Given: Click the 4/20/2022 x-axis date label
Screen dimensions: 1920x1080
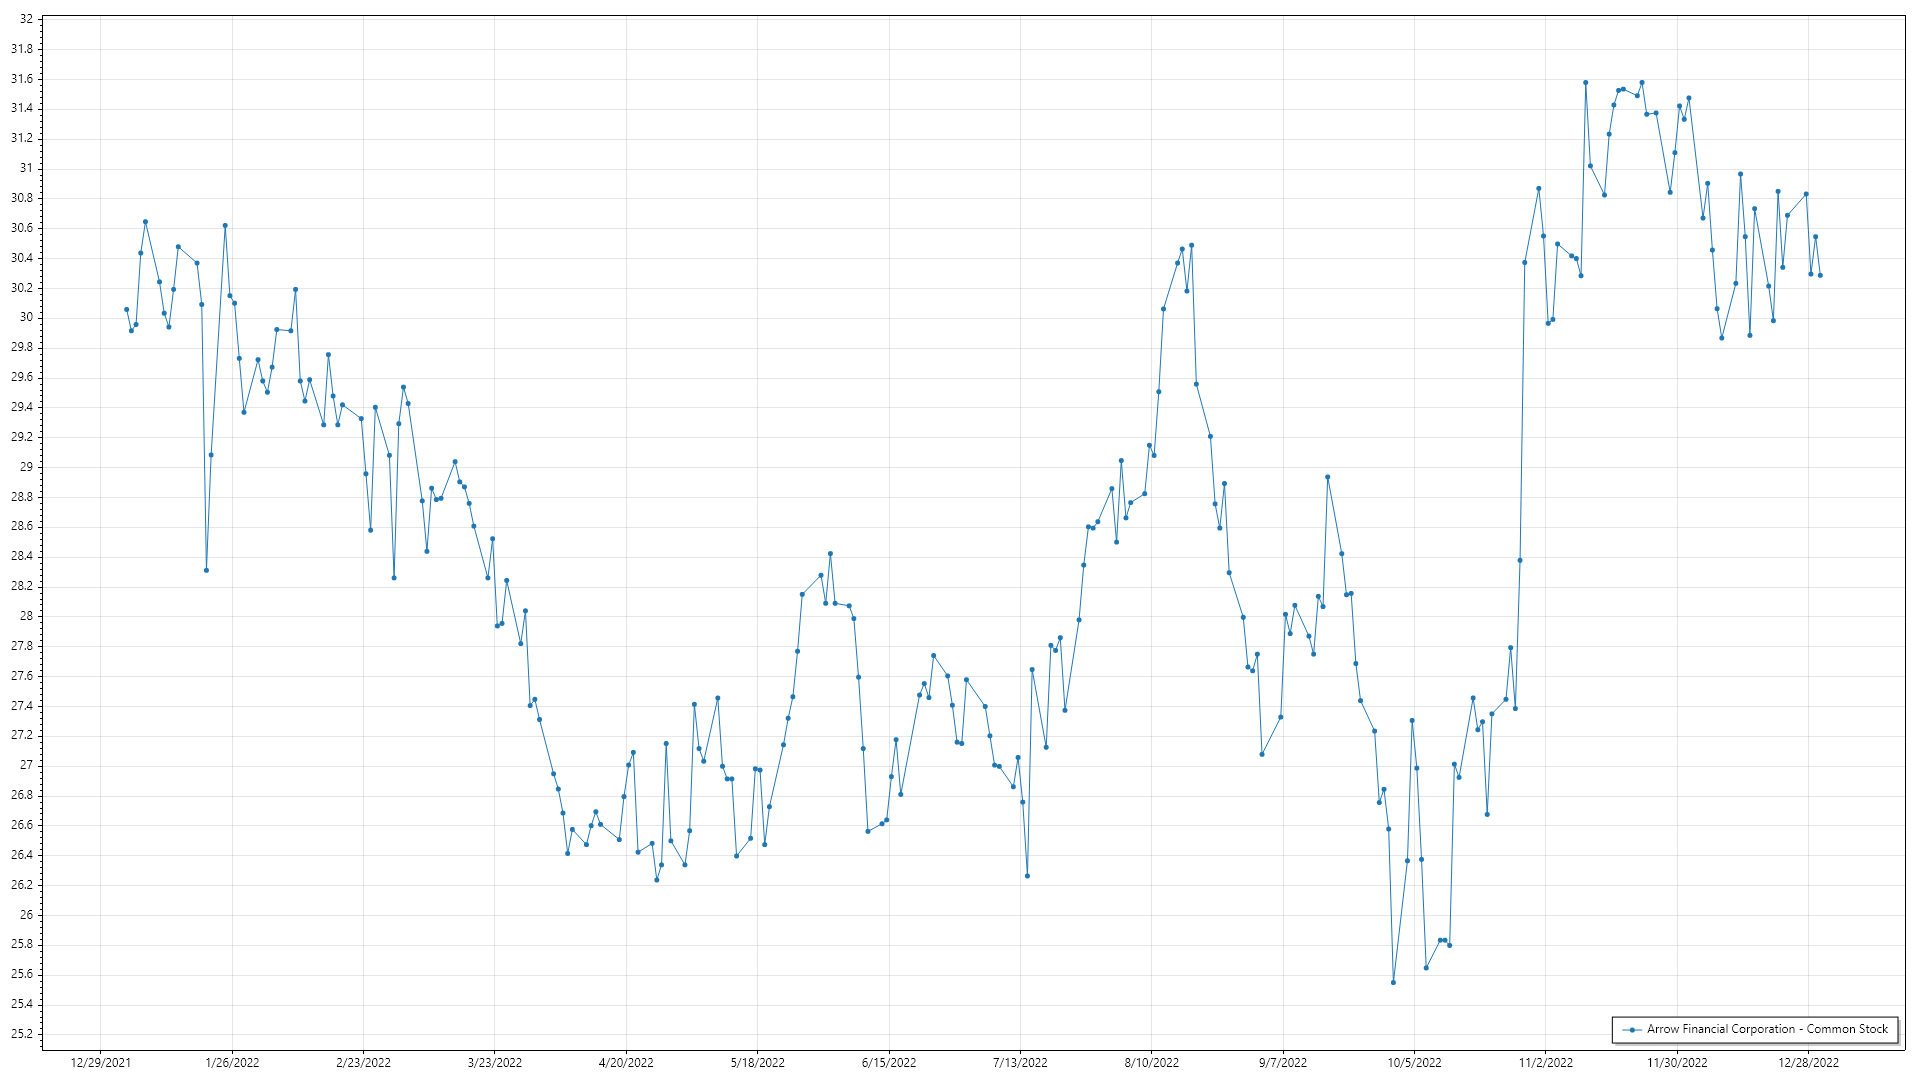Looking at the screenshot, I should pyautogui.click(x=626, y=1063).
